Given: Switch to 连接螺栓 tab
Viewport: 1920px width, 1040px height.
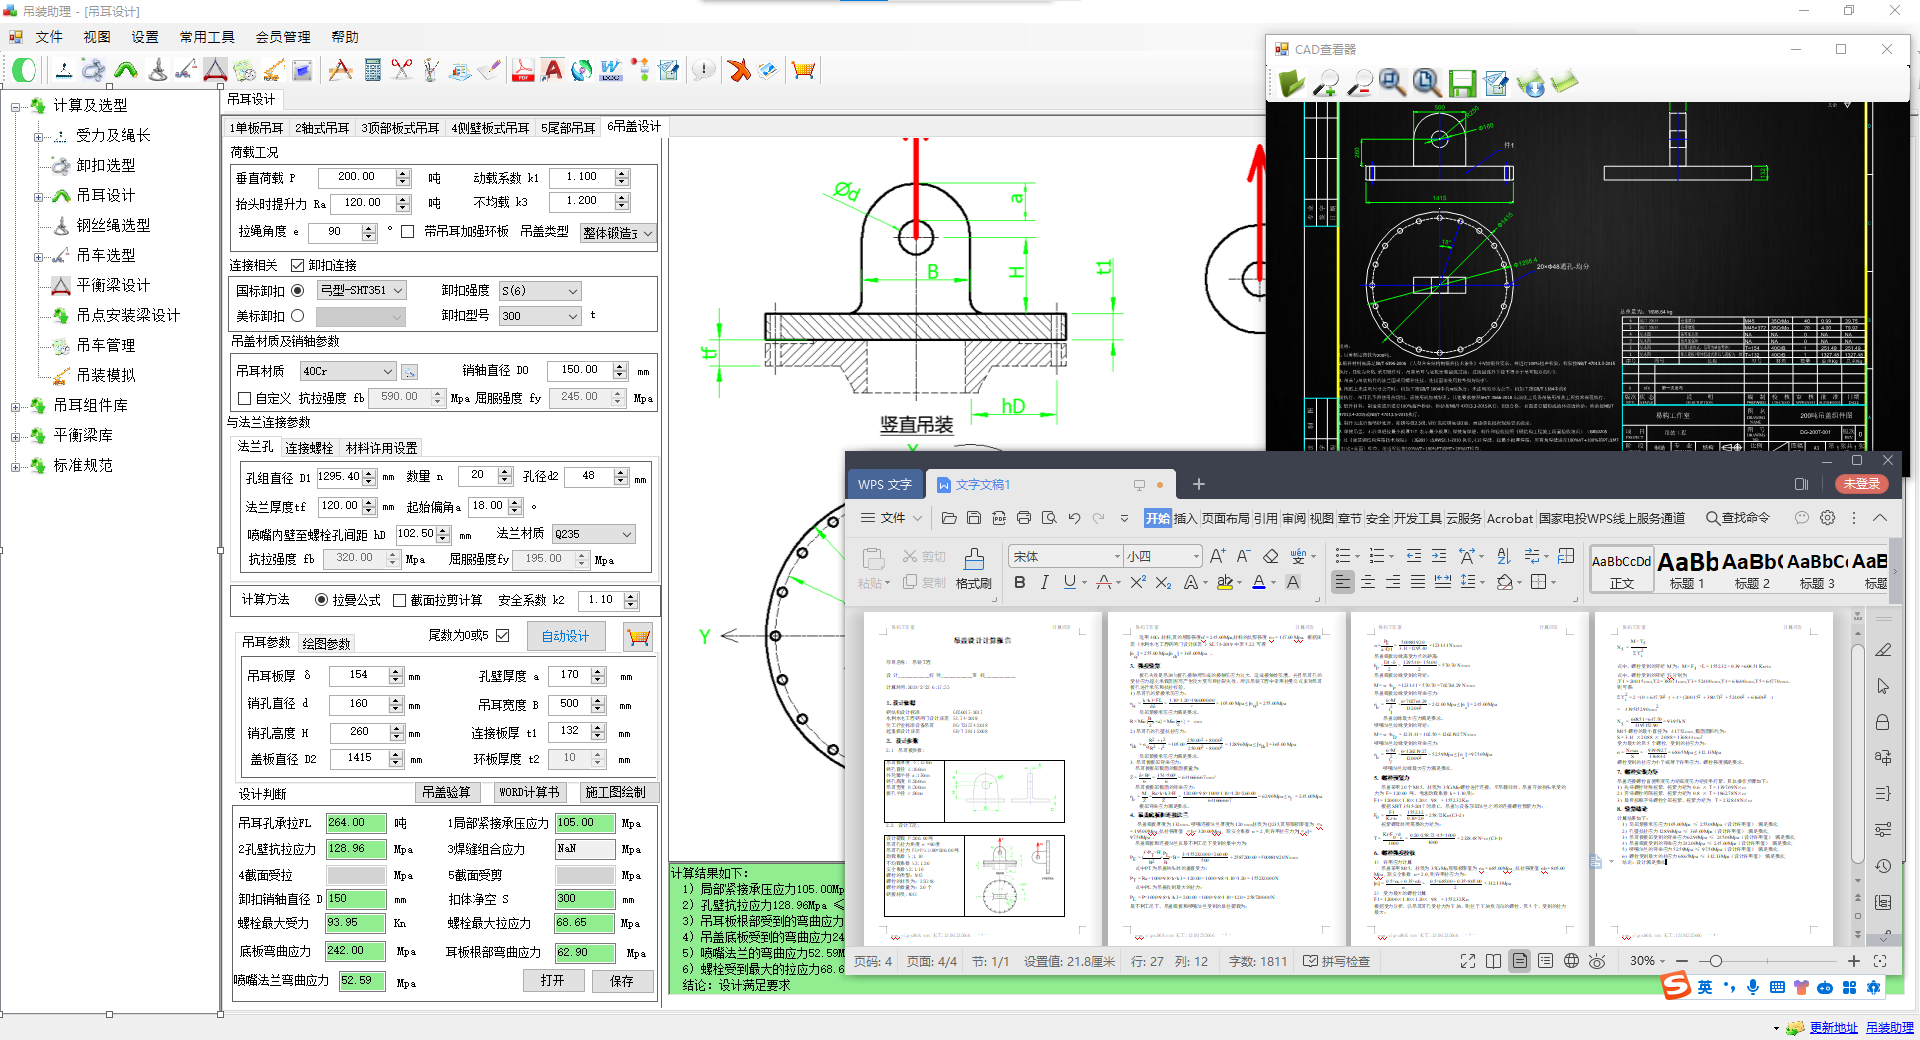Looking at the screenshot, I should click(309, 448).
